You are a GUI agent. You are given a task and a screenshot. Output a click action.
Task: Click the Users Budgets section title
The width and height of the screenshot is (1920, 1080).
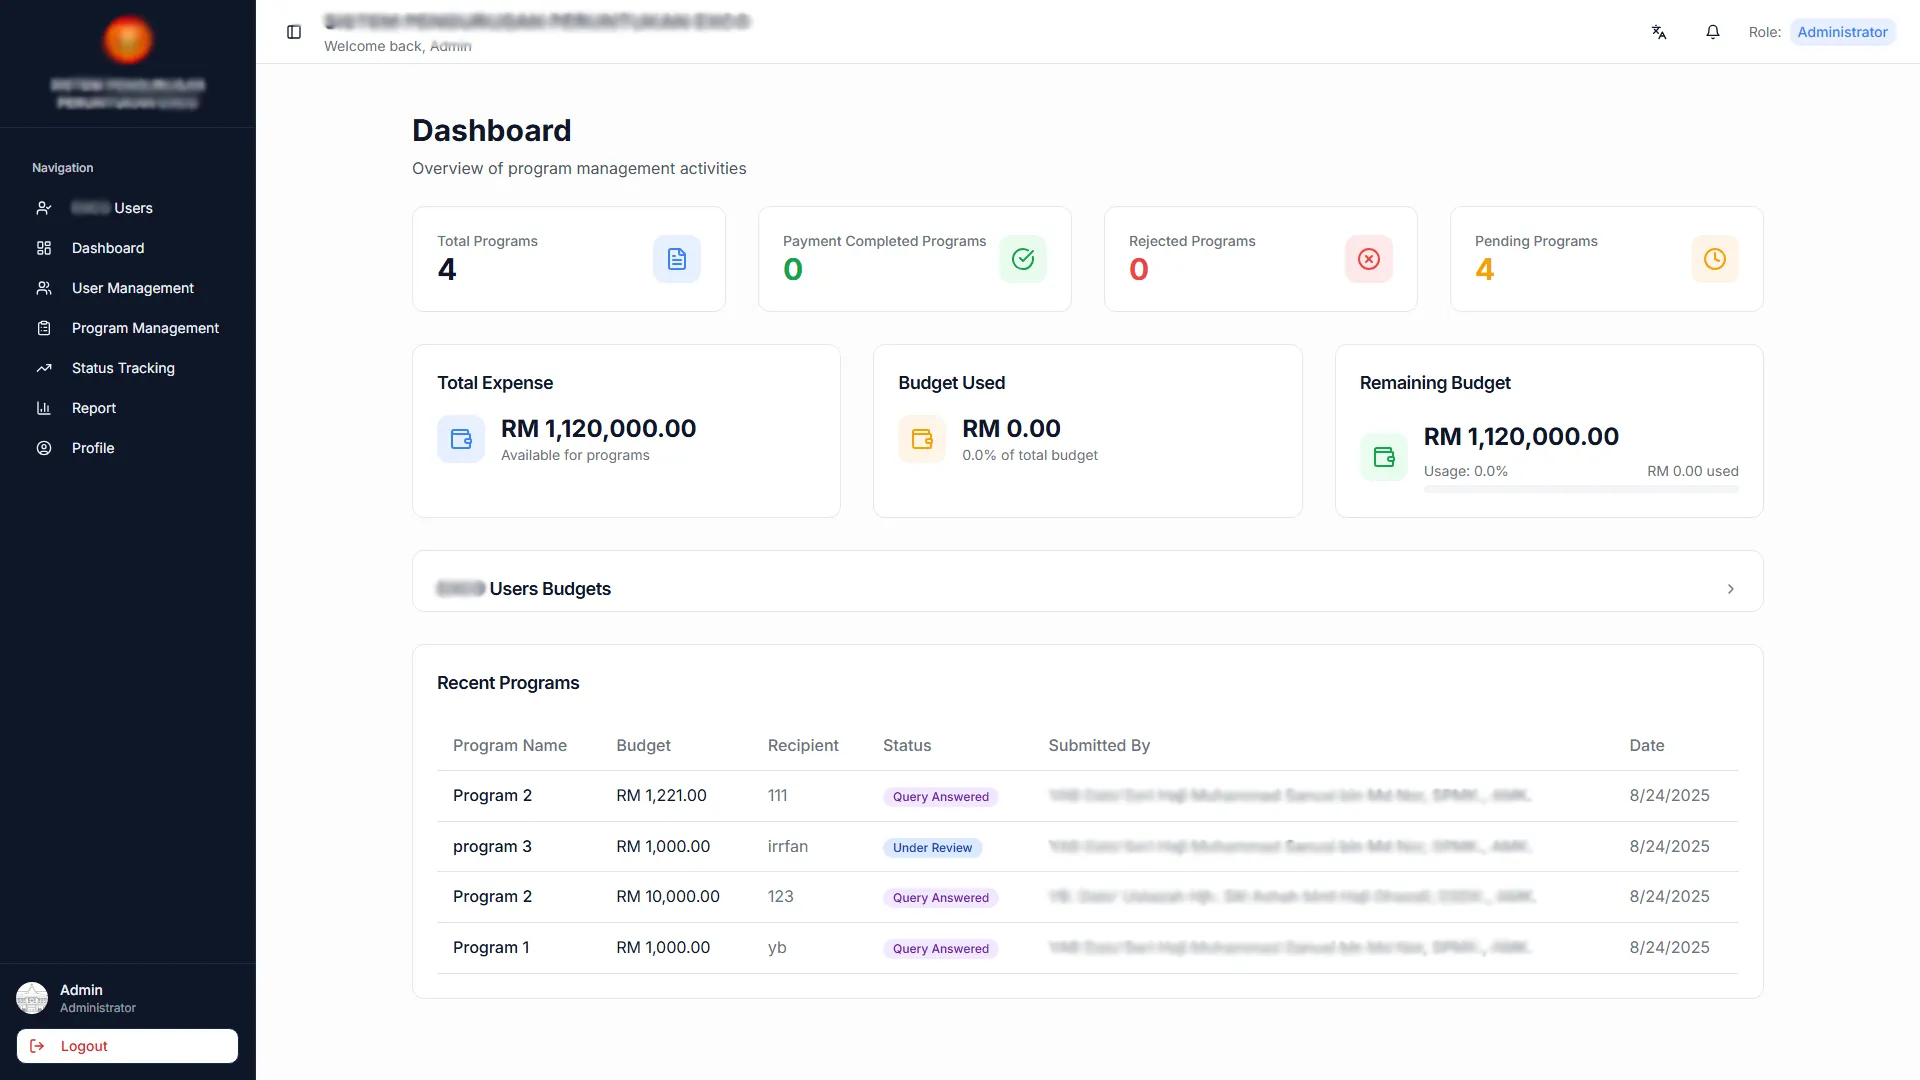point(524,589)
